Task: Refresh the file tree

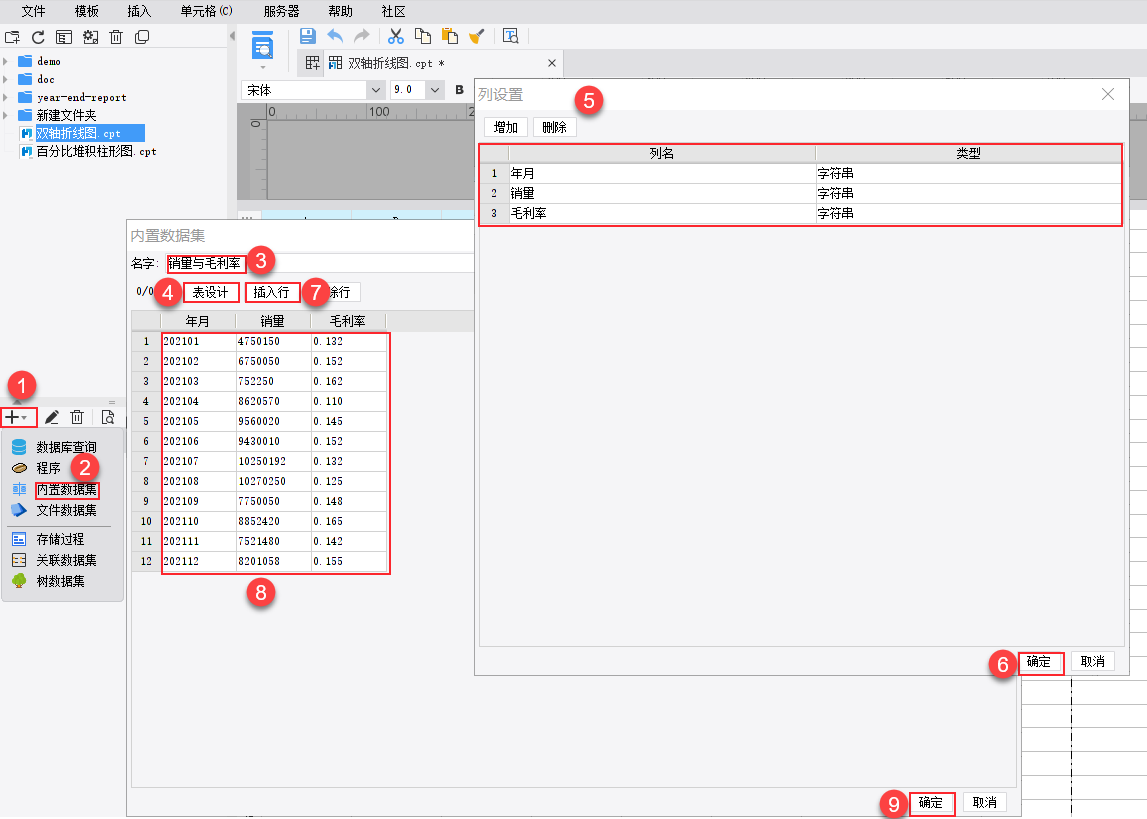Action: click(38, 37)
